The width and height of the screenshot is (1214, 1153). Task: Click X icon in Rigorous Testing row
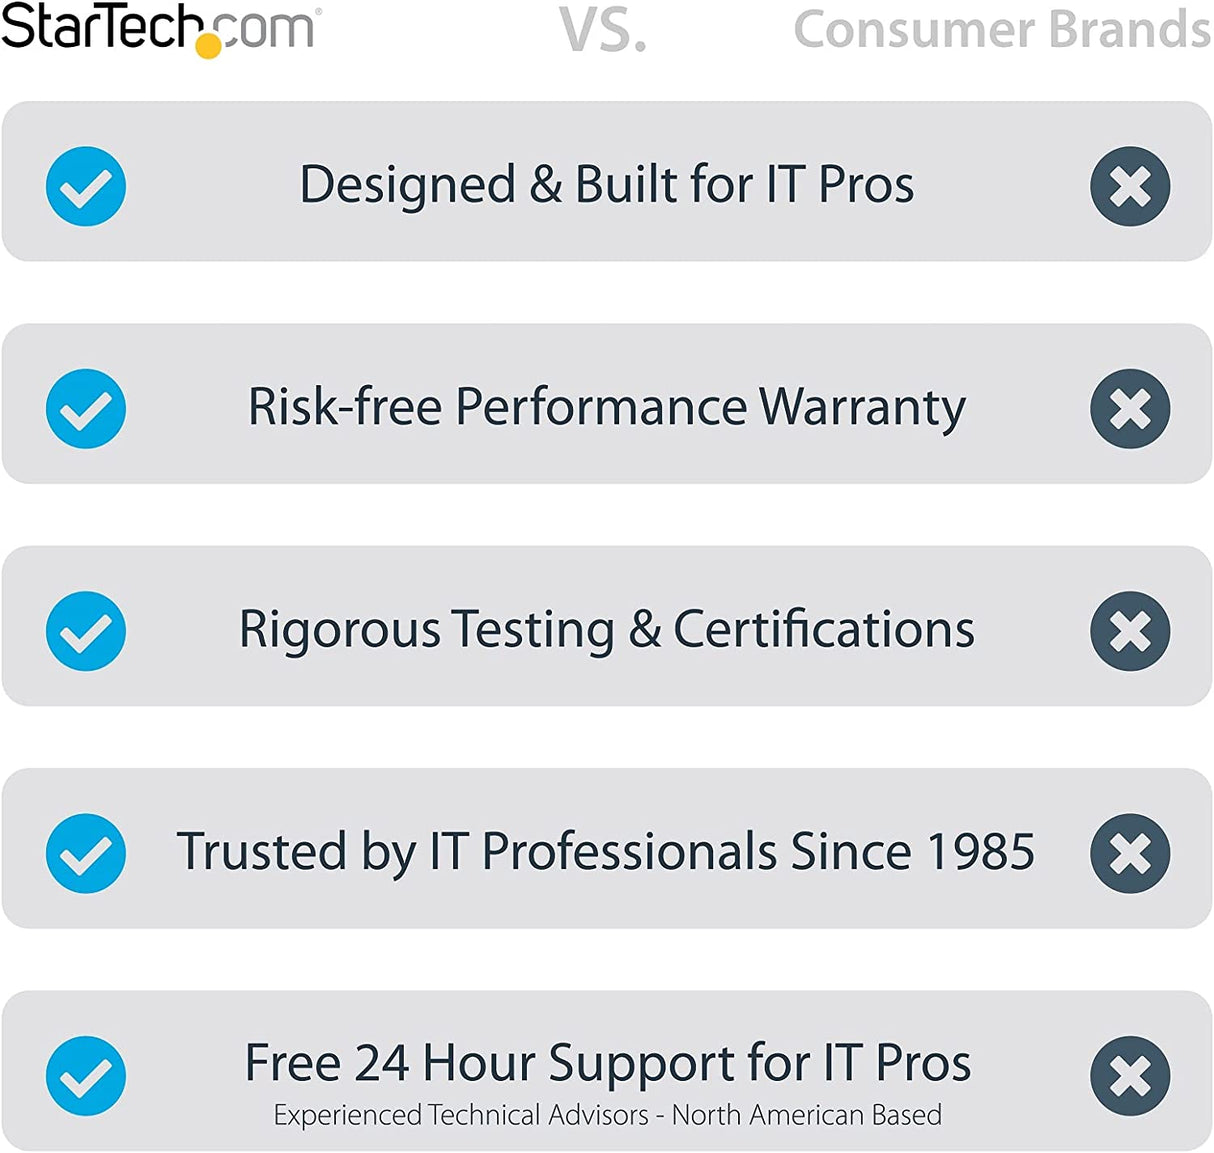(1130, 631)
